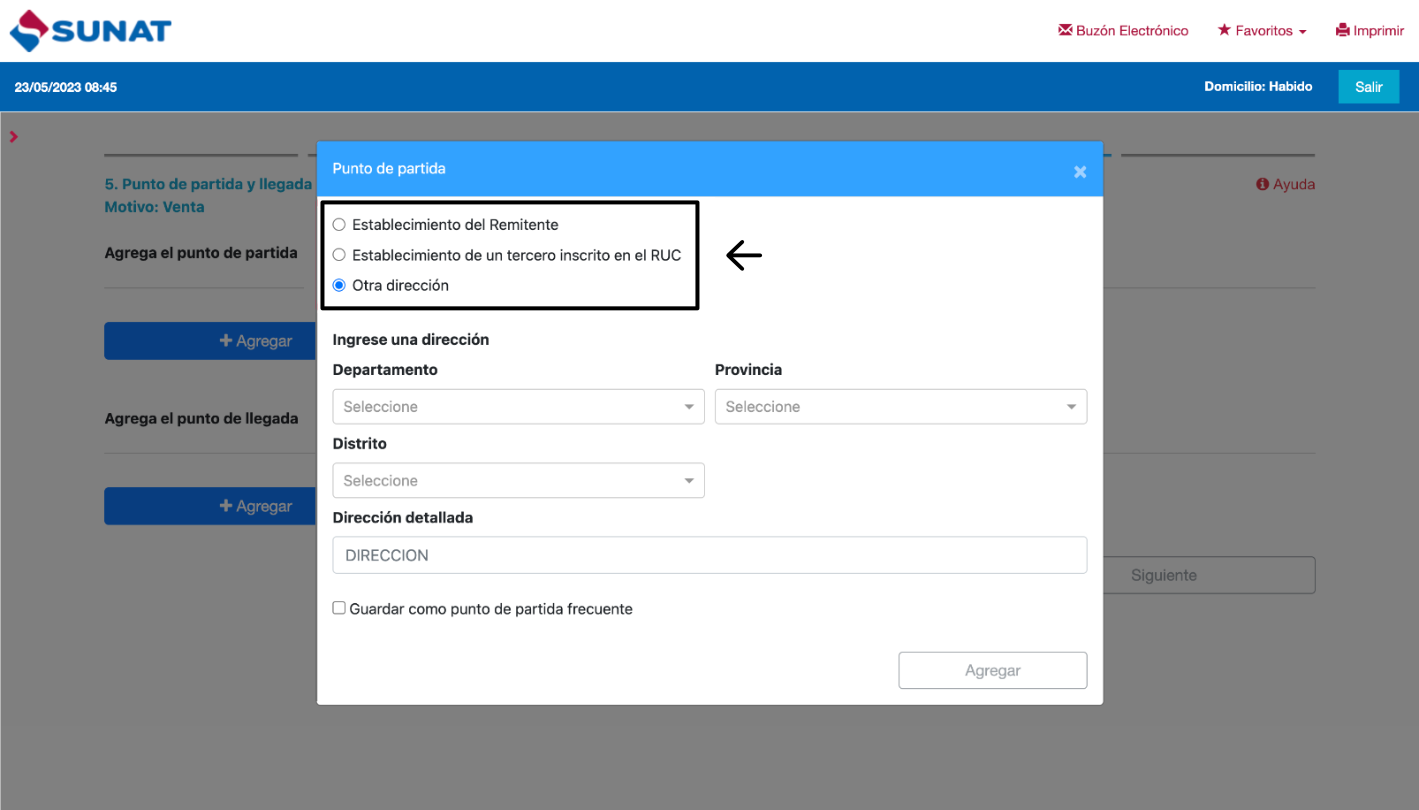Image resolution: width=1419 pixels, height=810 pixels.
Task: Click Agregar button in the dialog
Action: (992, 671)
